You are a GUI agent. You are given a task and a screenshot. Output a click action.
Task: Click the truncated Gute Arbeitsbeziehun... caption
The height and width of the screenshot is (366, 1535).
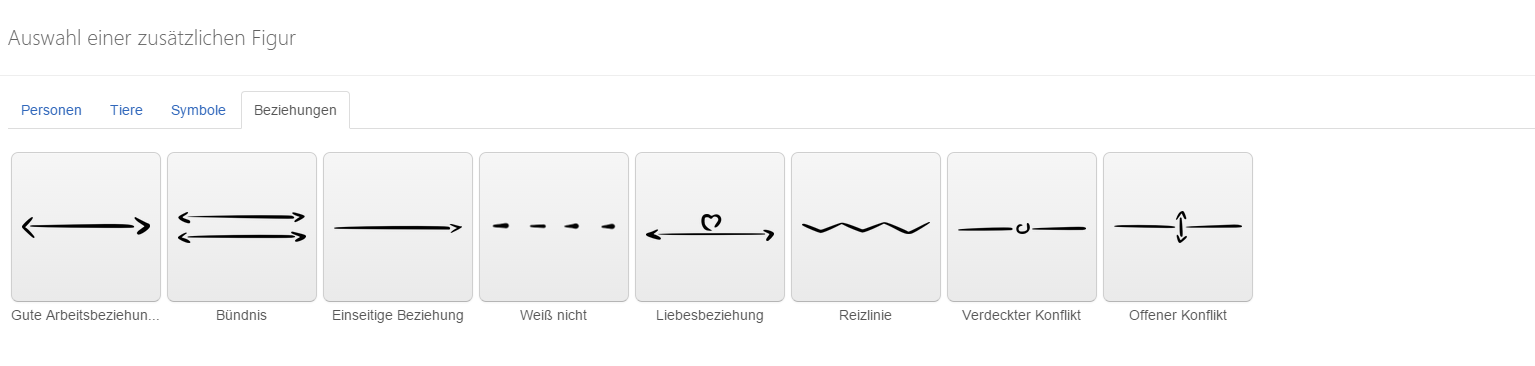click(86, 315)
